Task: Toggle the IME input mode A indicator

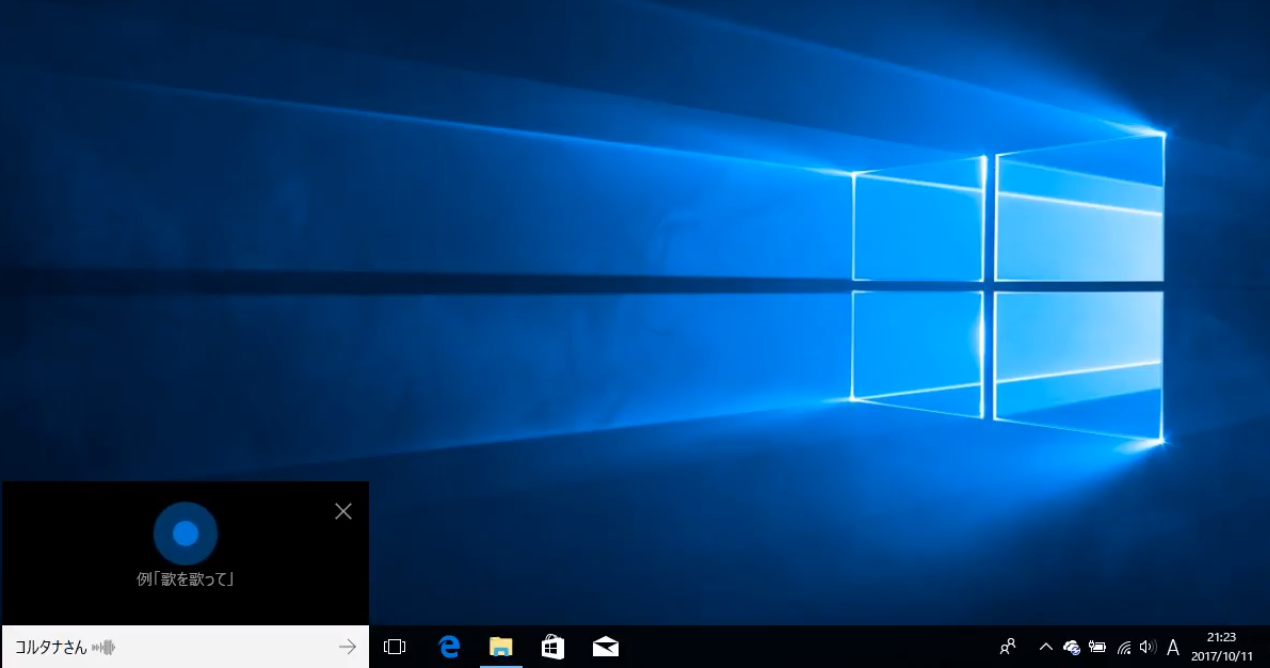Action: tap(1173, 647)
